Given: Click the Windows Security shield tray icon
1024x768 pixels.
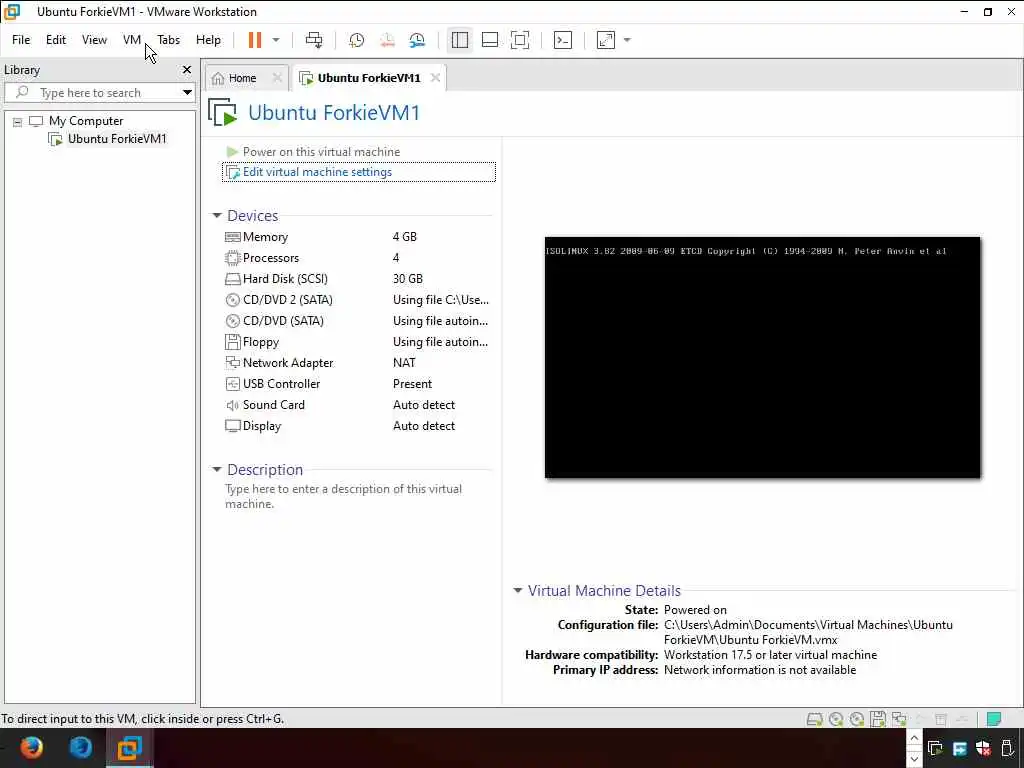Looking at the screenshot, I should [x=983, y=748].
